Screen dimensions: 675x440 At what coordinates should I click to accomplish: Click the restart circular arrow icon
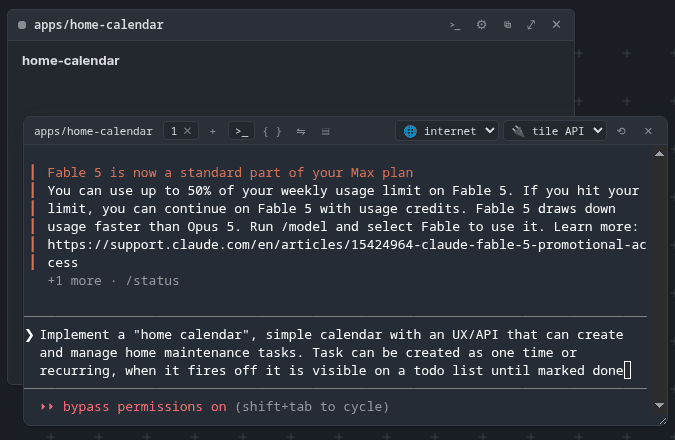click(621, 131)
